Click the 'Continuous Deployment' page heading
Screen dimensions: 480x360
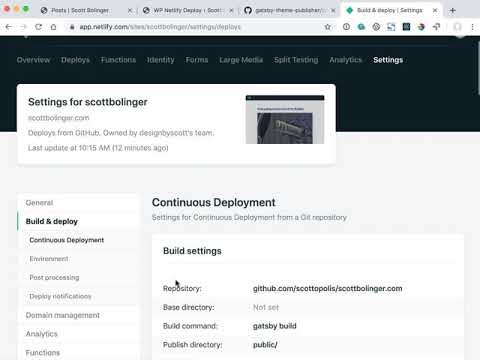214,202
